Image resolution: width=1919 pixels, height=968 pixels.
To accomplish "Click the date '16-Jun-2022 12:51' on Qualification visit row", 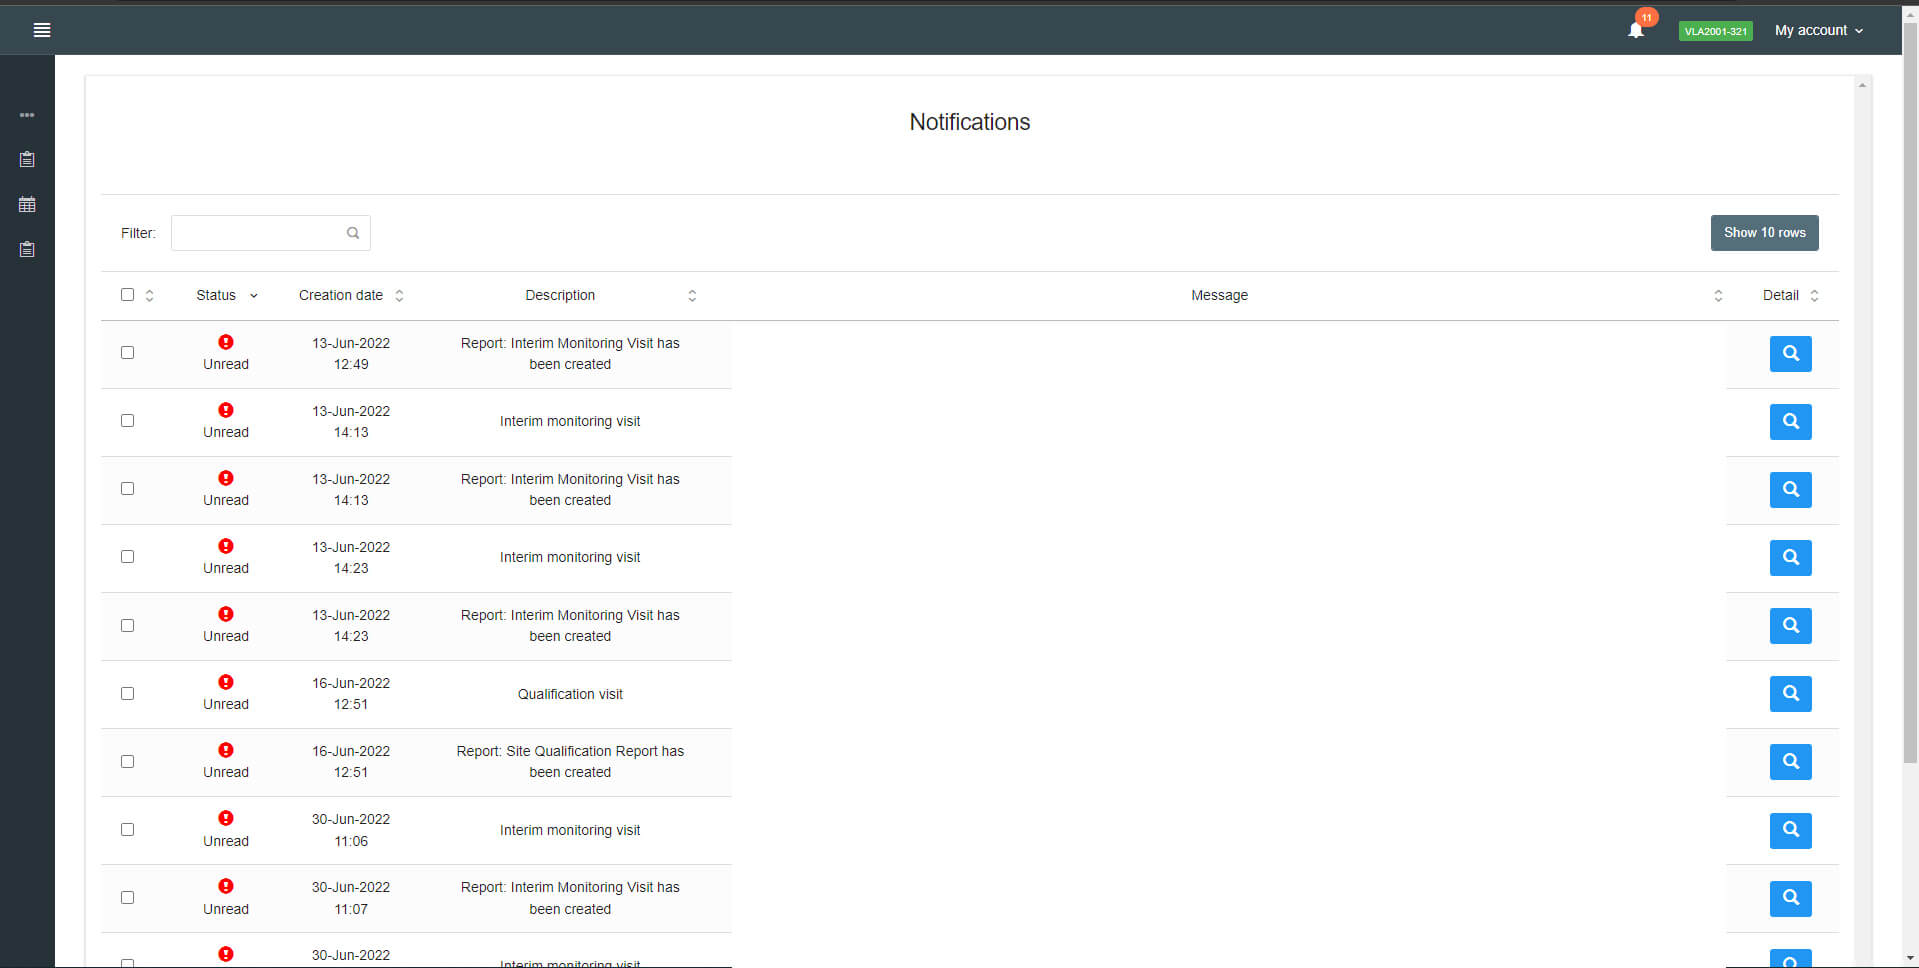I will (x=351, y=694).
